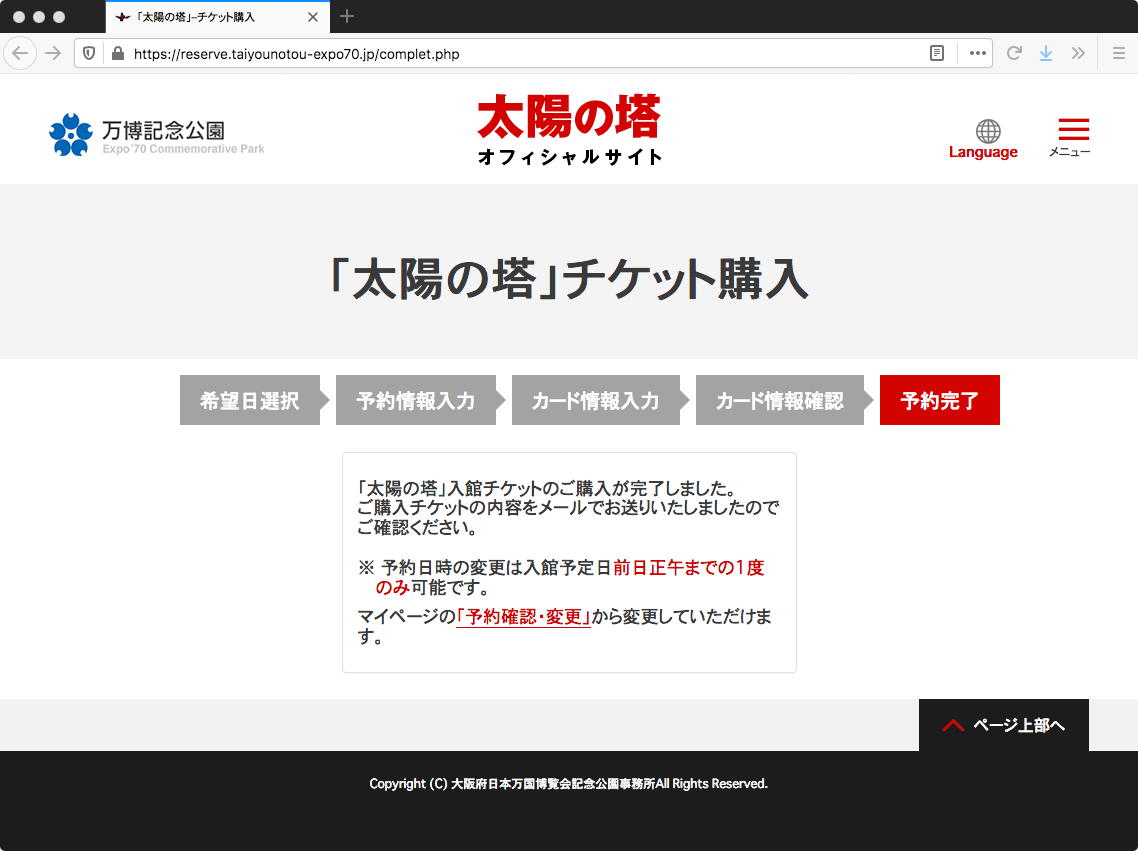Click the 予約情報入力 step
Screen dimensions: 1138x851
(x=415, y=400)
